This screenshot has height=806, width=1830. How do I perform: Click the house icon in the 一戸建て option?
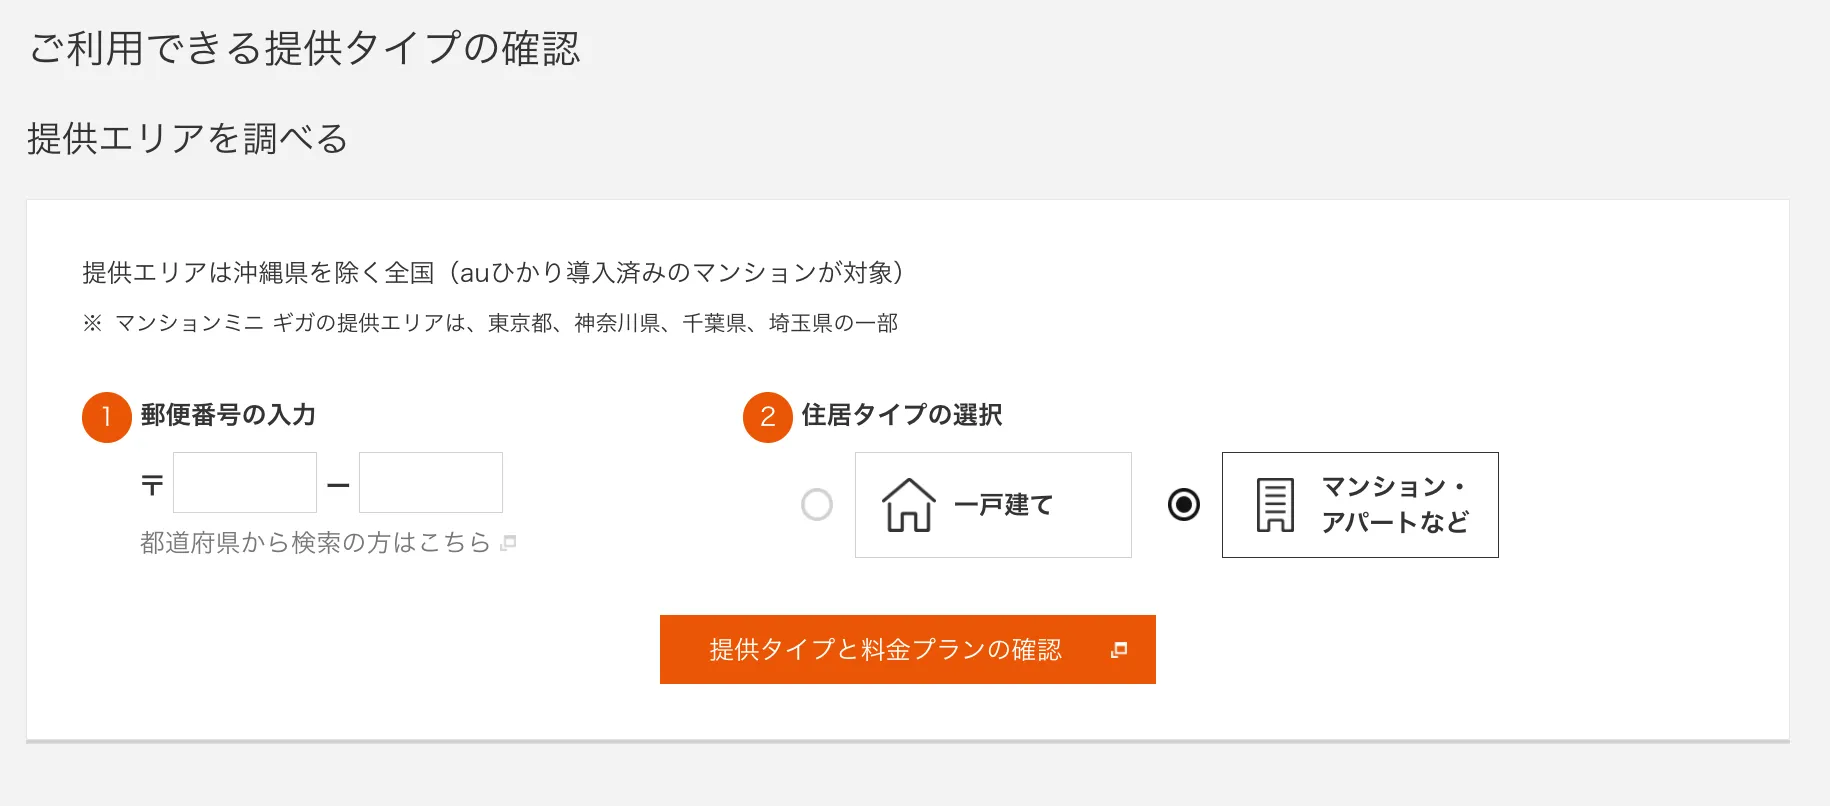[908, 505]
